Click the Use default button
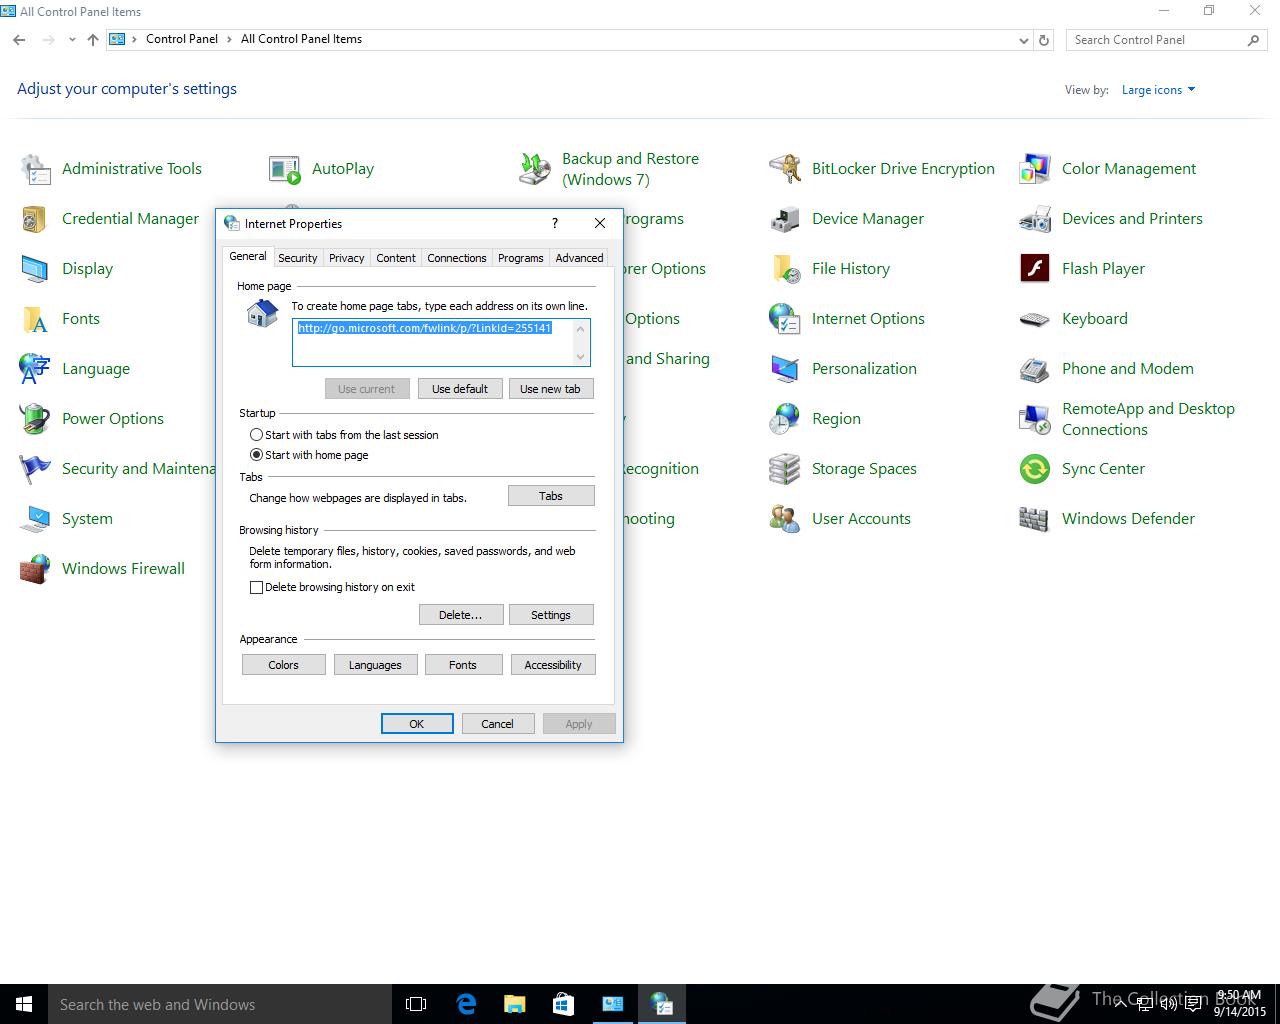Image resolution: width=1280 pixels, height=1024 pixels. 460,389
